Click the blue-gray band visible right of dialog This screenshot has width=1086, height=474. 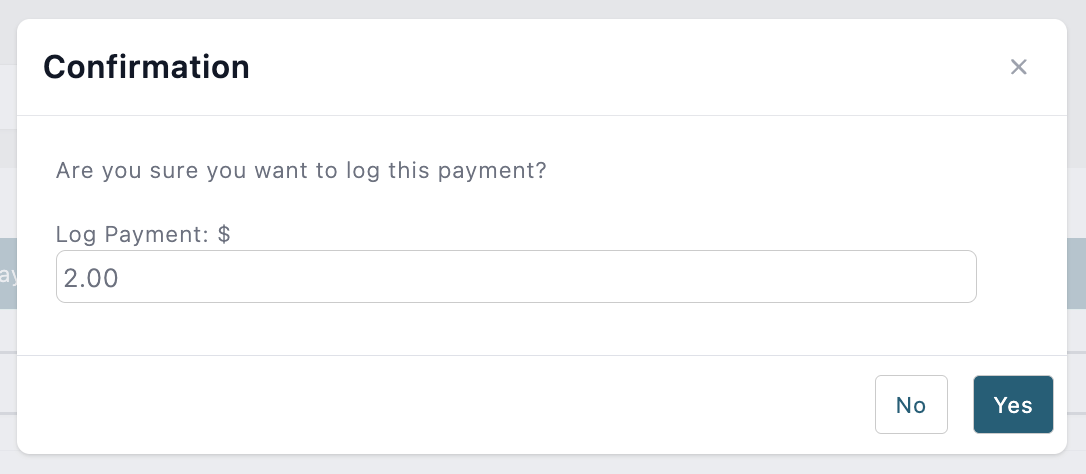pyautogui.click(x=1076, y=274)
